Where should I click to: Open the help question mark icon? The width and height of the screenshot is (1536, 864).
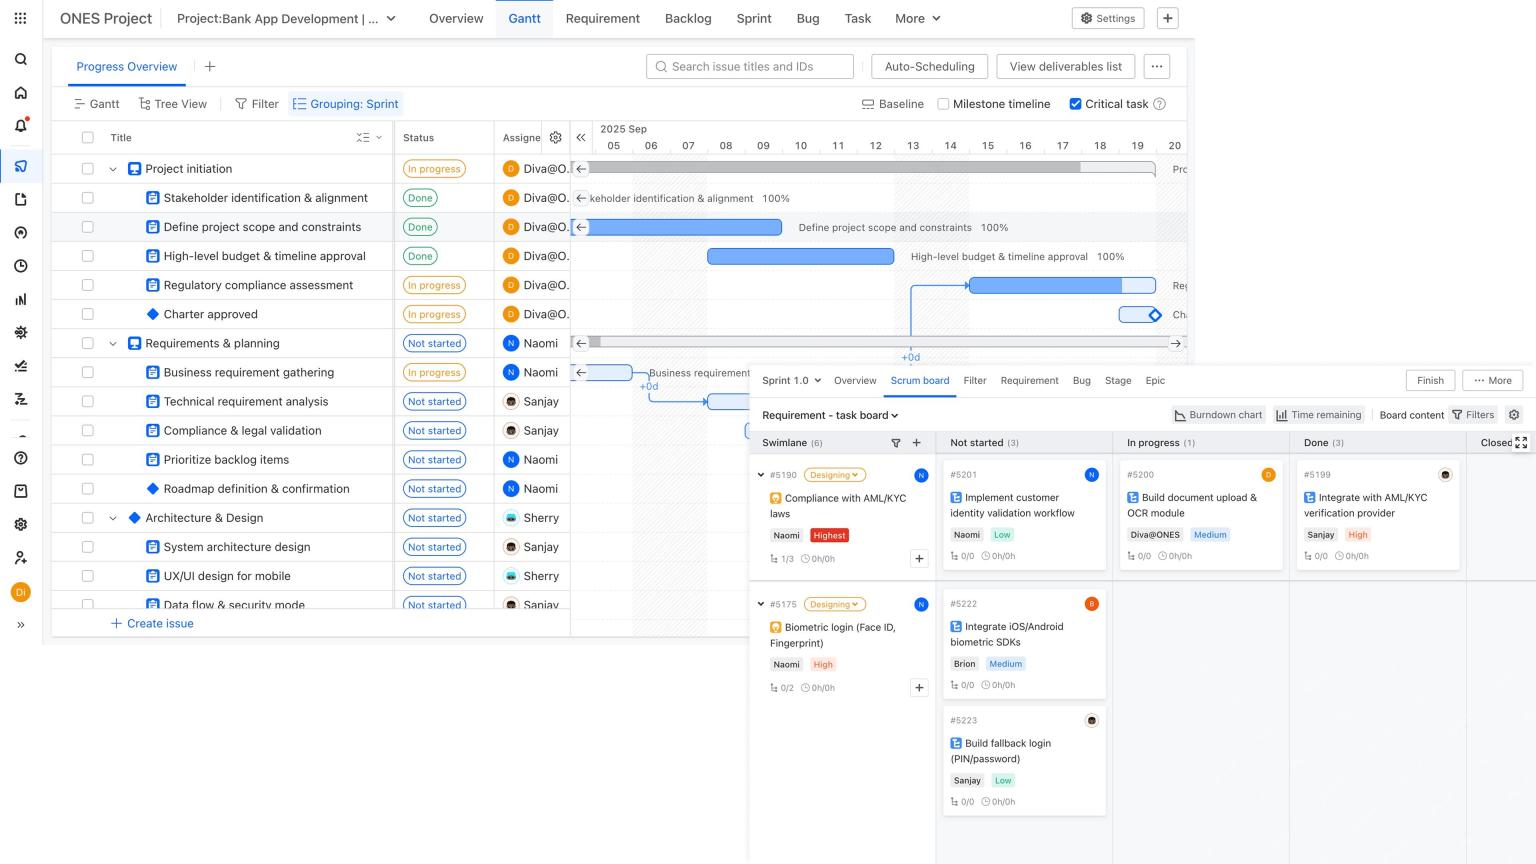pos(20,458)
